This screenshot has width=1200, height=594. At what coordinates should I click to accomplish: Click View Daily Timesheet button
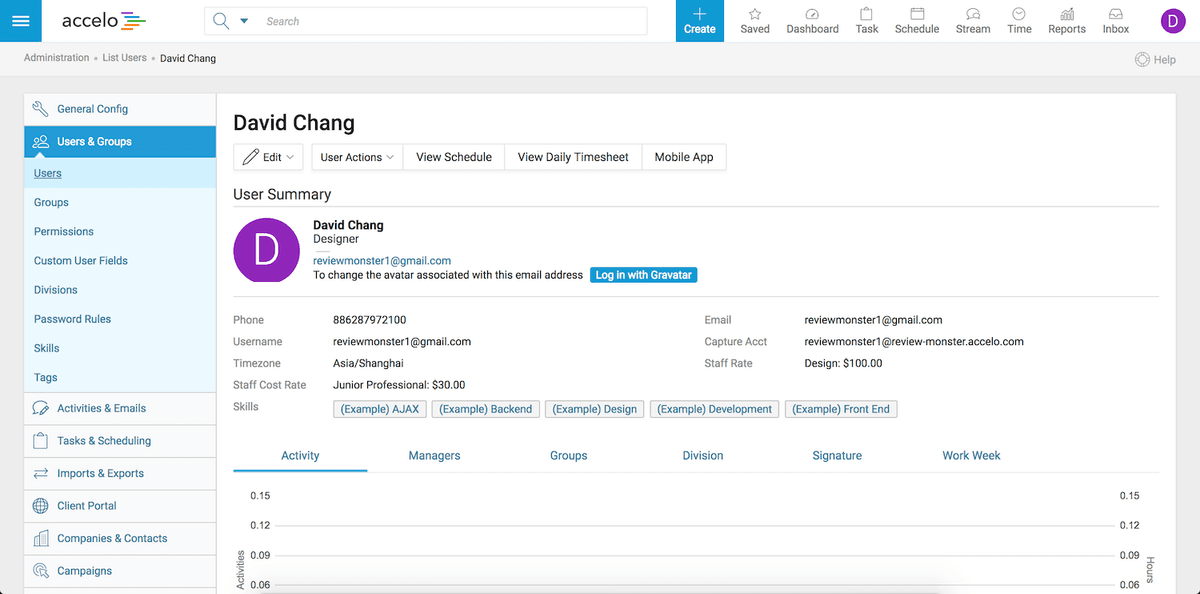pyautogui.click(x=573, y=157)
